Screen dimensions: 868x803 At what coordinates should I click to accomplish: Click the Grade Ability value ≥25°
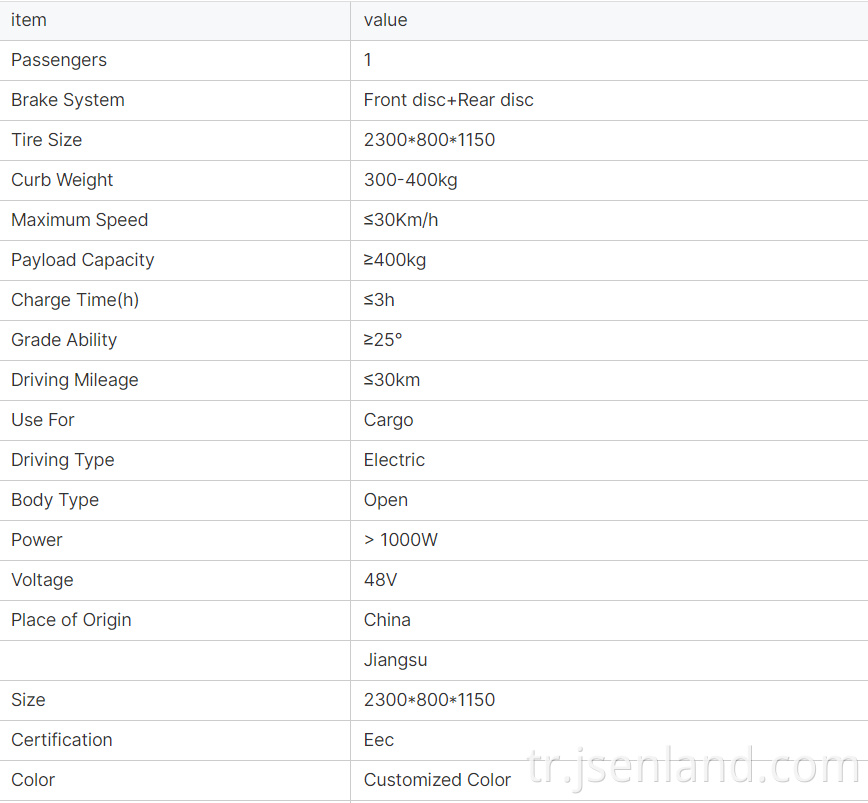pos(383,339)
